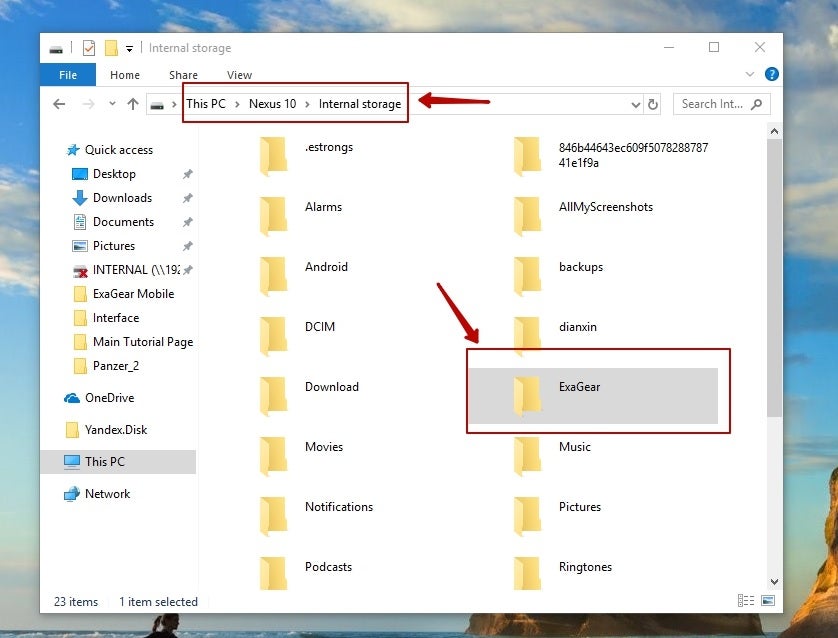Viewport: 838px width, 638px height.
Task: Switch to Details view in status bar
Action: [746, 601]
